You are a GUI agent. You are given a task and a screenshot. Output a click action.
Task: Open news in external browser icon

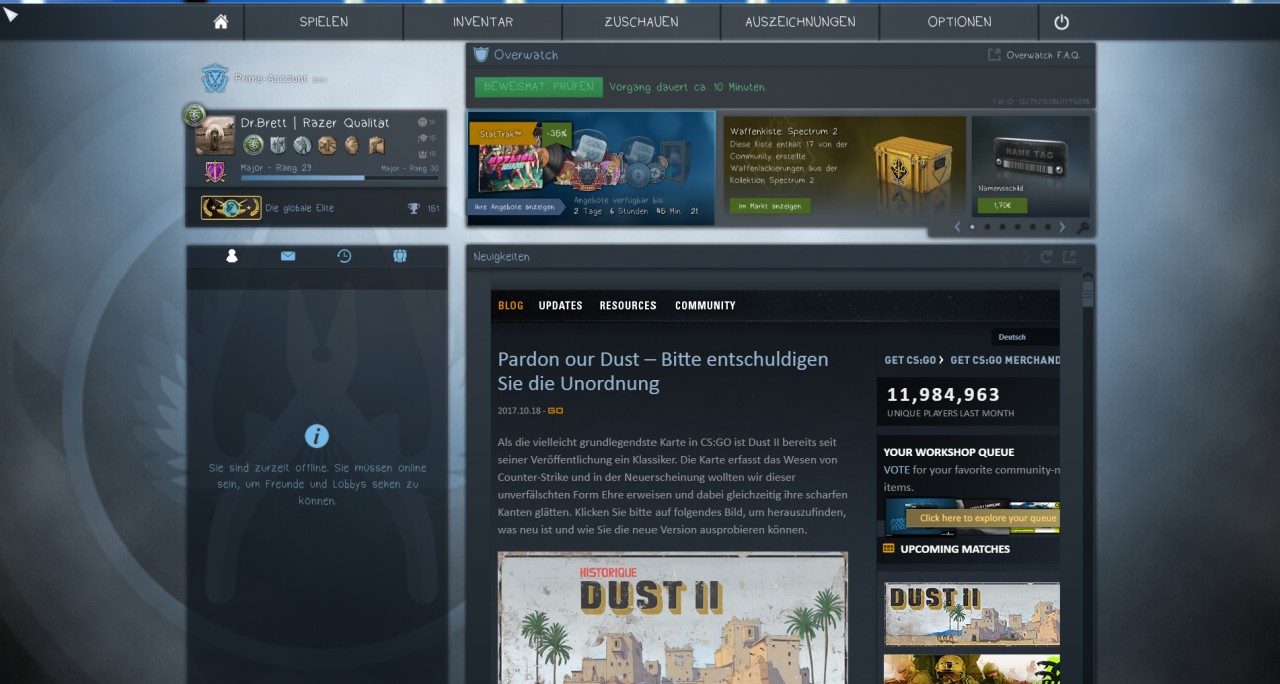point(1069,257)
